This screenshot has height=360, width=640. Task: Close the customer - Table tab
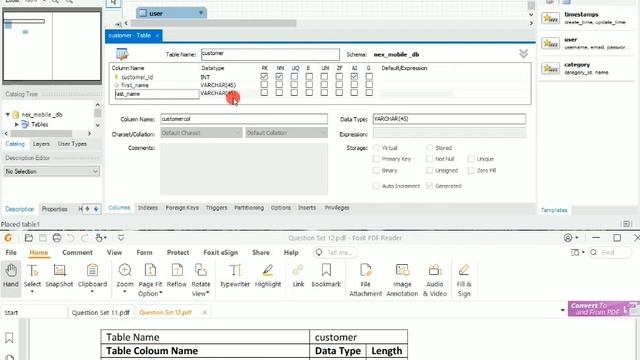pyautogui.click(x=157, y=36)
